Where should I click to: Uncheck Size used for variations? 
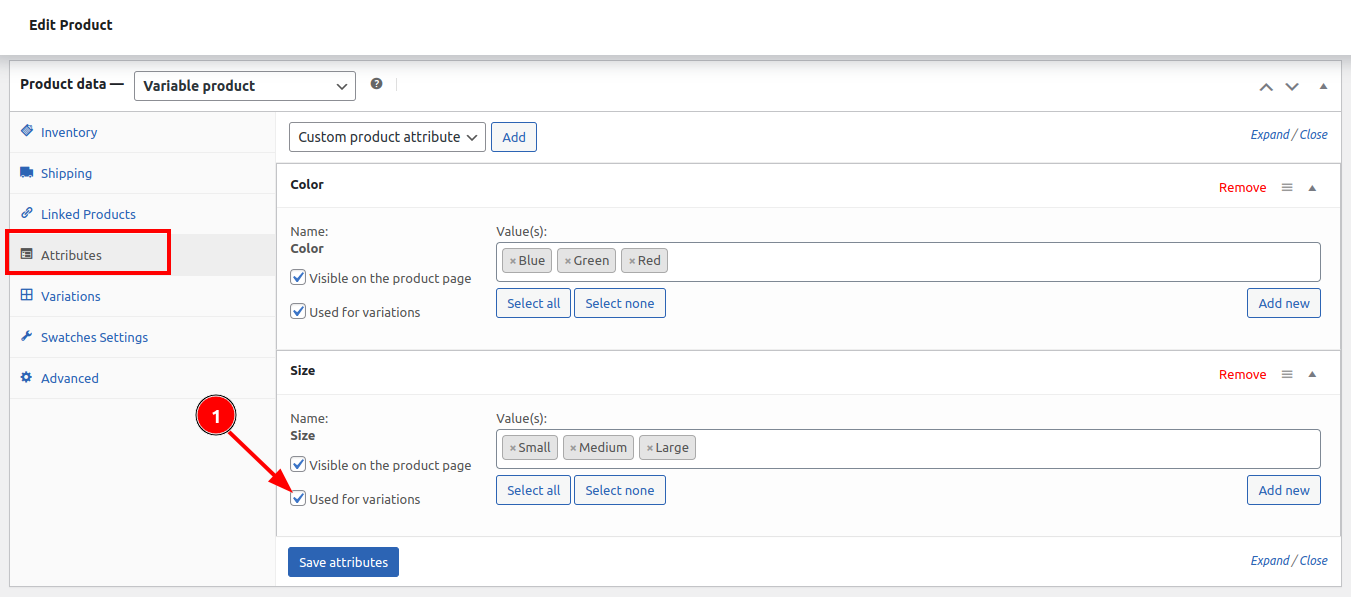tap(298, 498)
